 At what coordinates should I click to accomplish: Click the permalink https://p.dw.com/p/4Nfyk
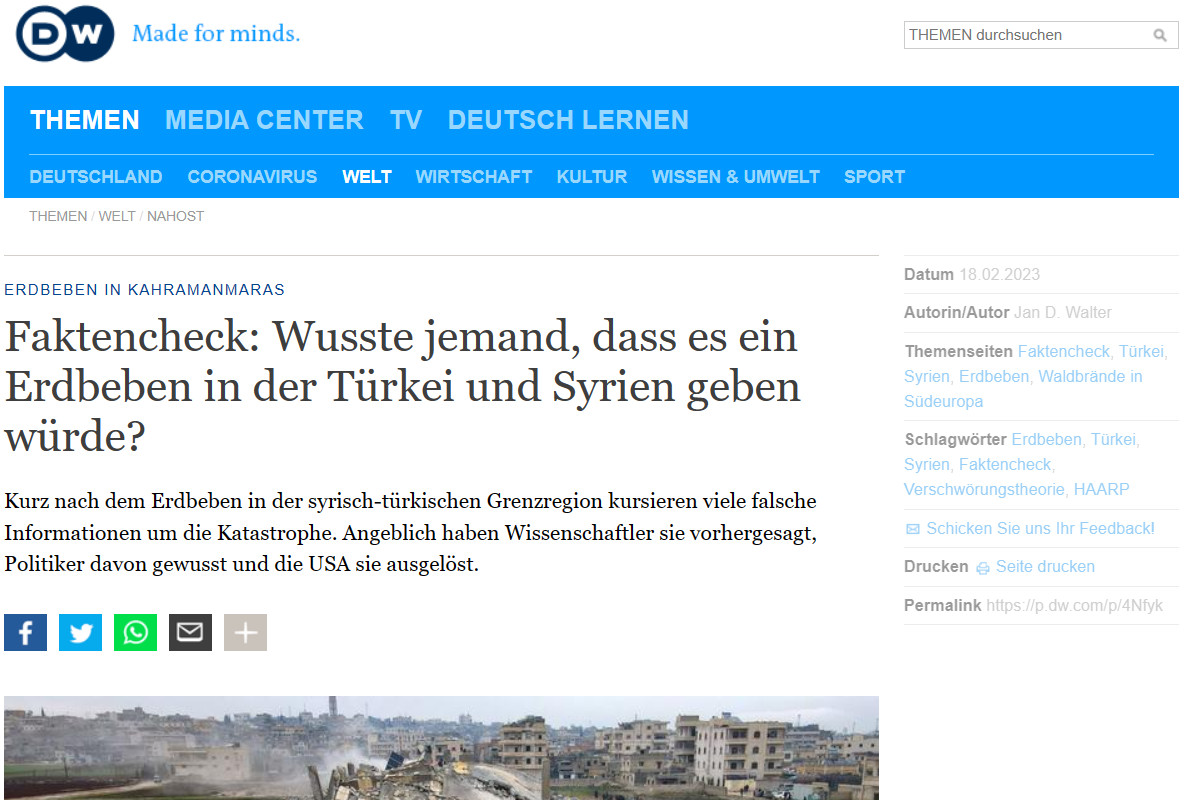click(x=1074, y=605)
